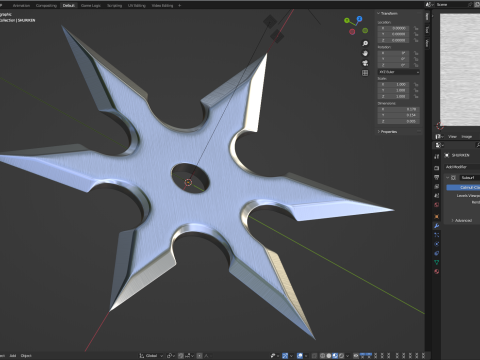The image size is (480, 360).
Task: Switch to the Video Editing workspace tab
Action: pos(162,6)
